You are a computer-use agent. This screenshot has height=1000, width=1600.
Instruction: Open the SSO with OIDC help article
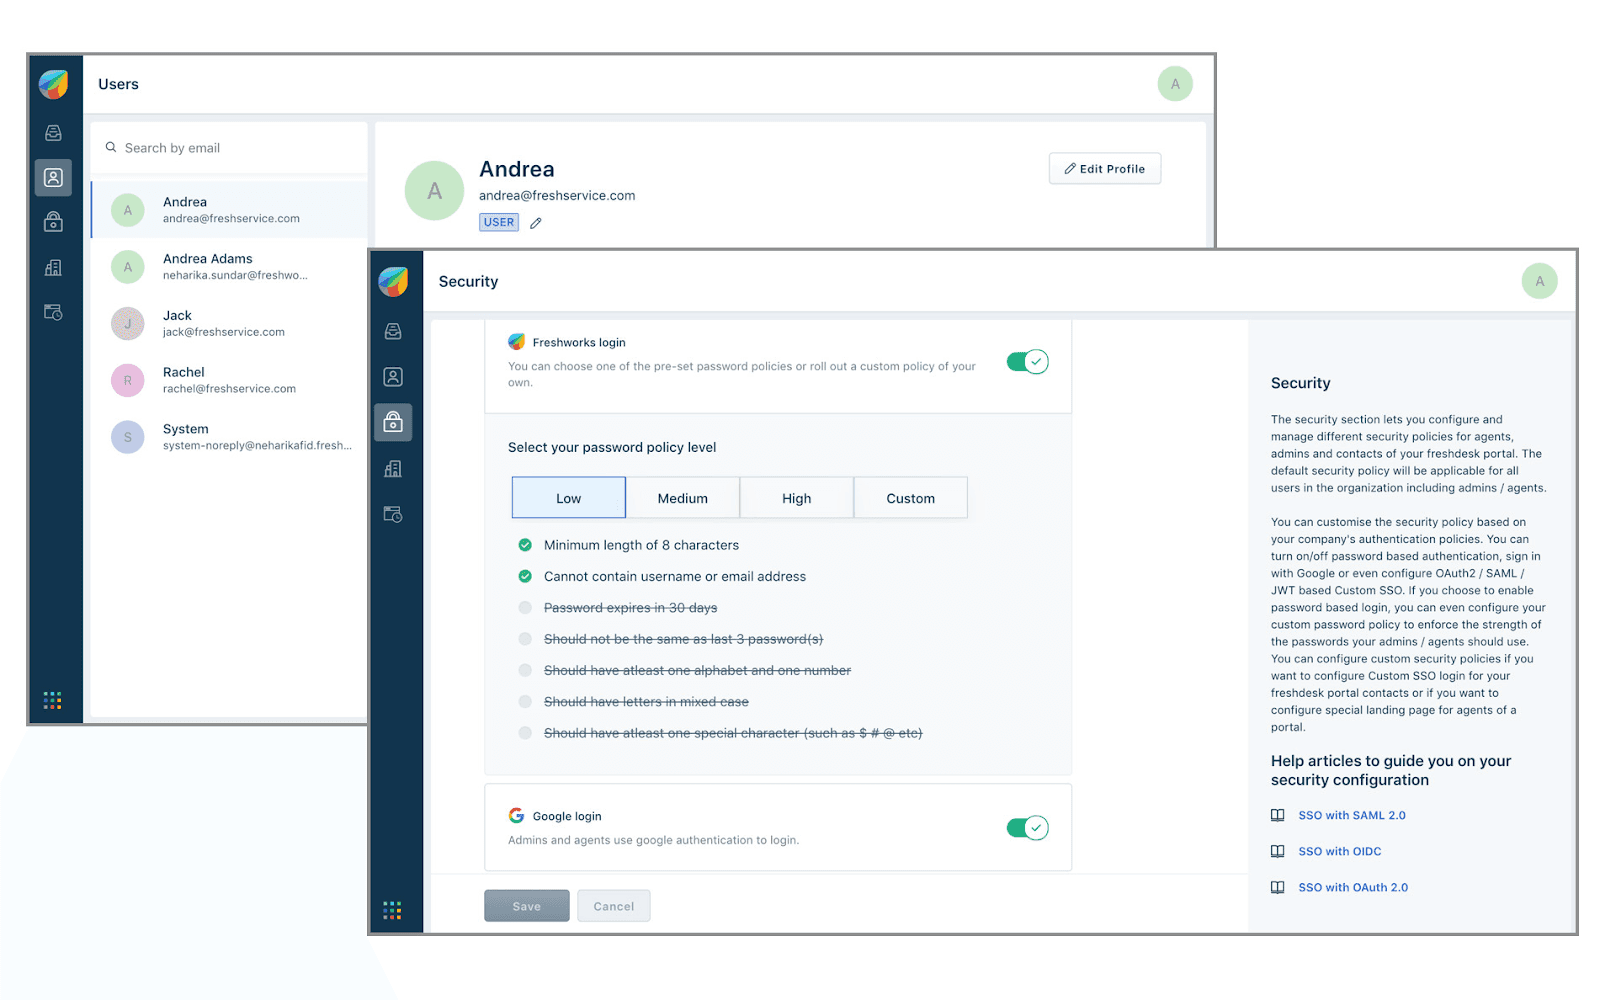(1340, 851)
